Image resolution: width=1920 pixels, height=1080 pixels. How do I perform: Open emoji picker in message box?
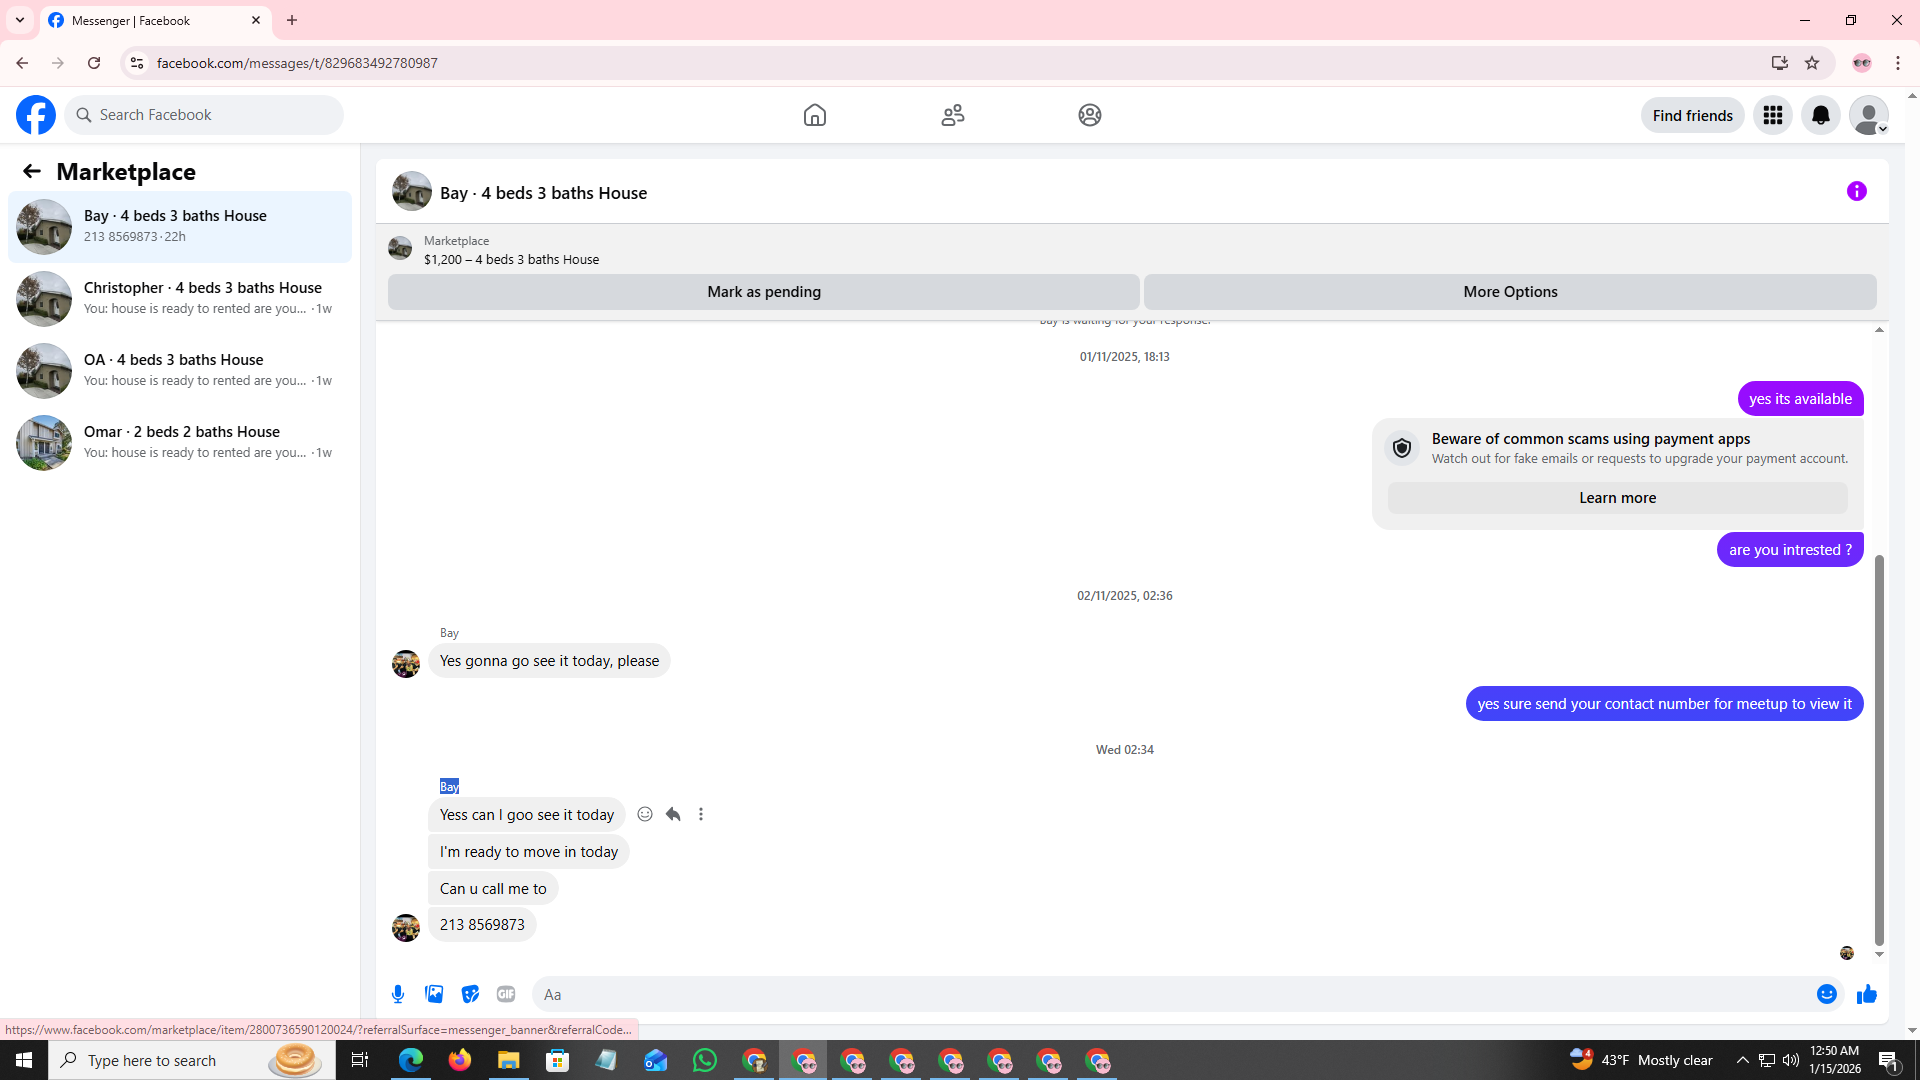click(x=1826, y=994)
